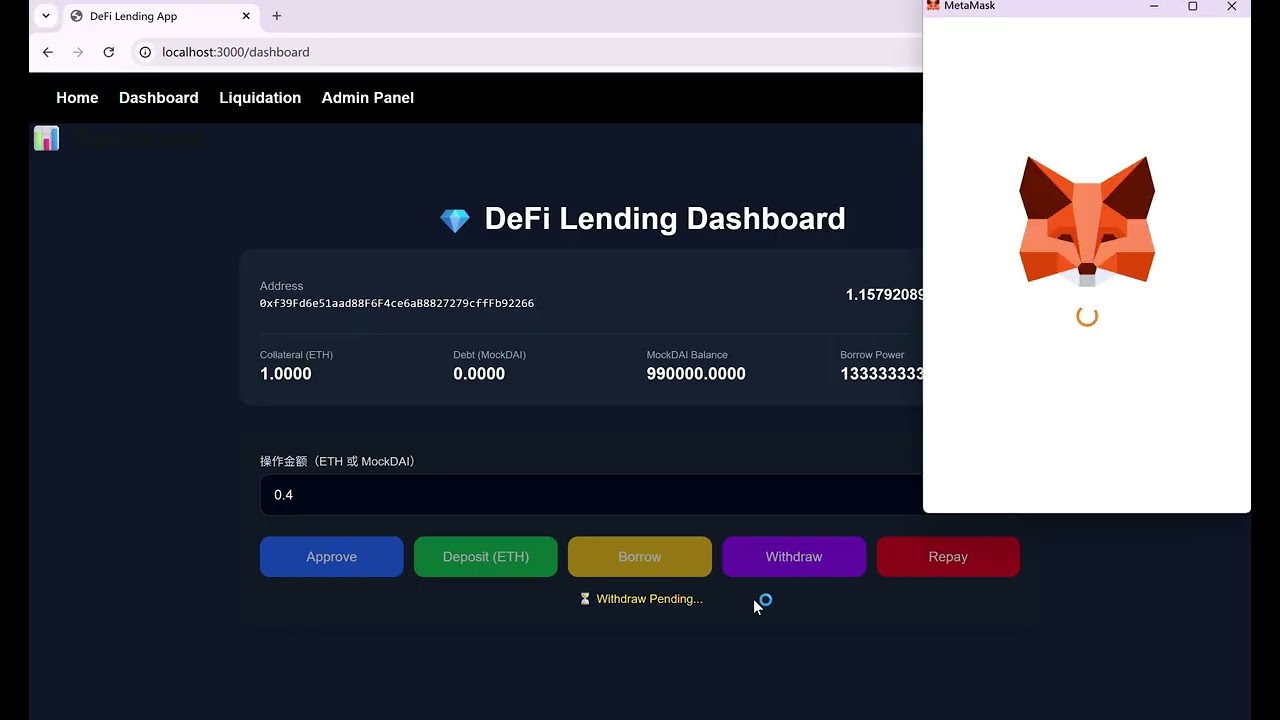Click the Borrow Power label
This screenshot has width=1280, height=720.
pos(872,355)
